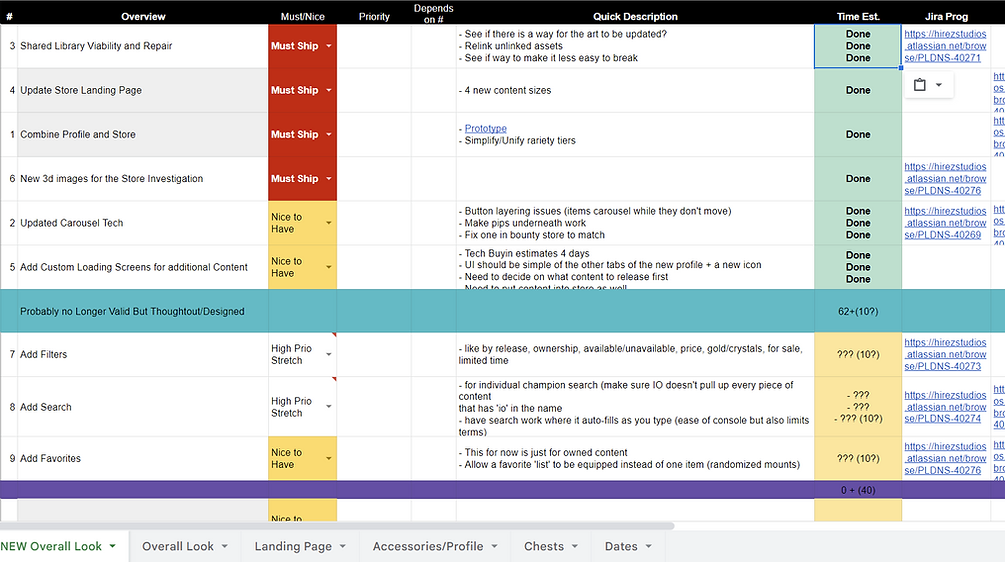
Task: Open the Overall Look tab menu arrow
Action: [x=225, y=547]
